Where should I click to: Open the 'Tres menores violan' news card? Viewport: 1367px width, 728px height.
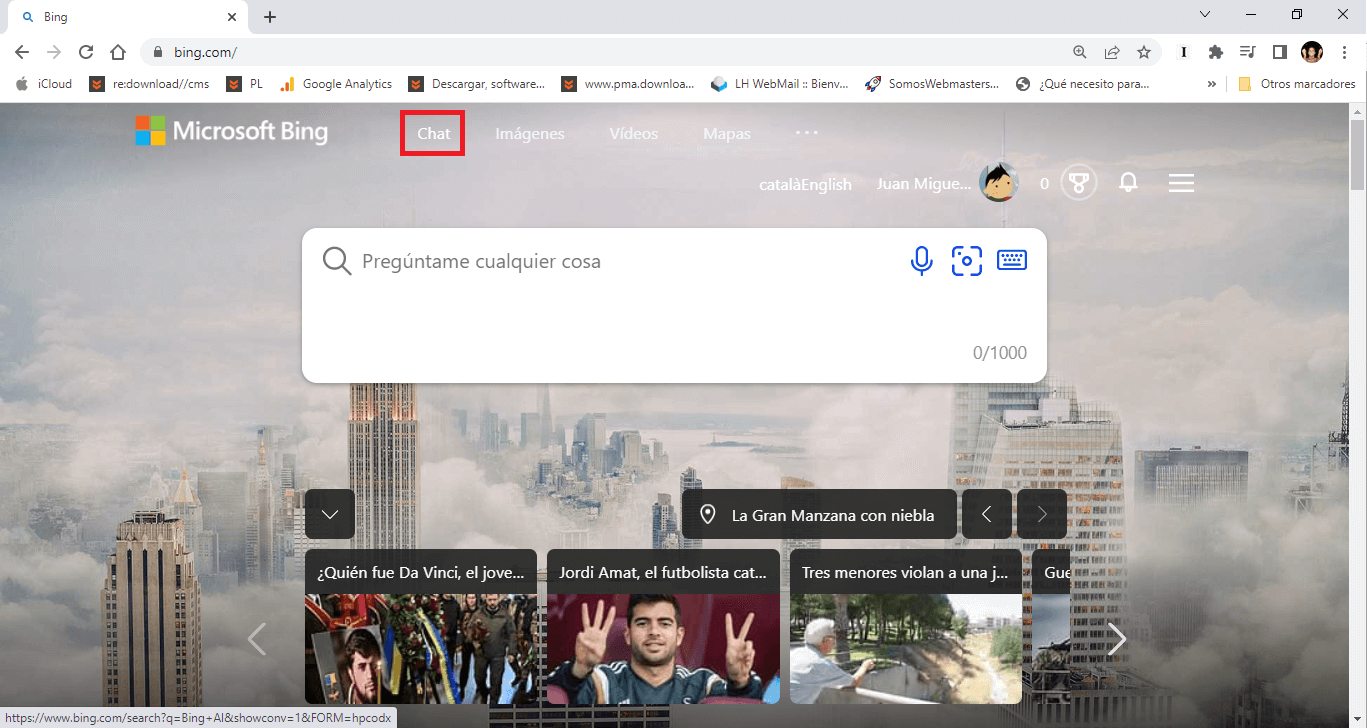[x=906, y=626]
